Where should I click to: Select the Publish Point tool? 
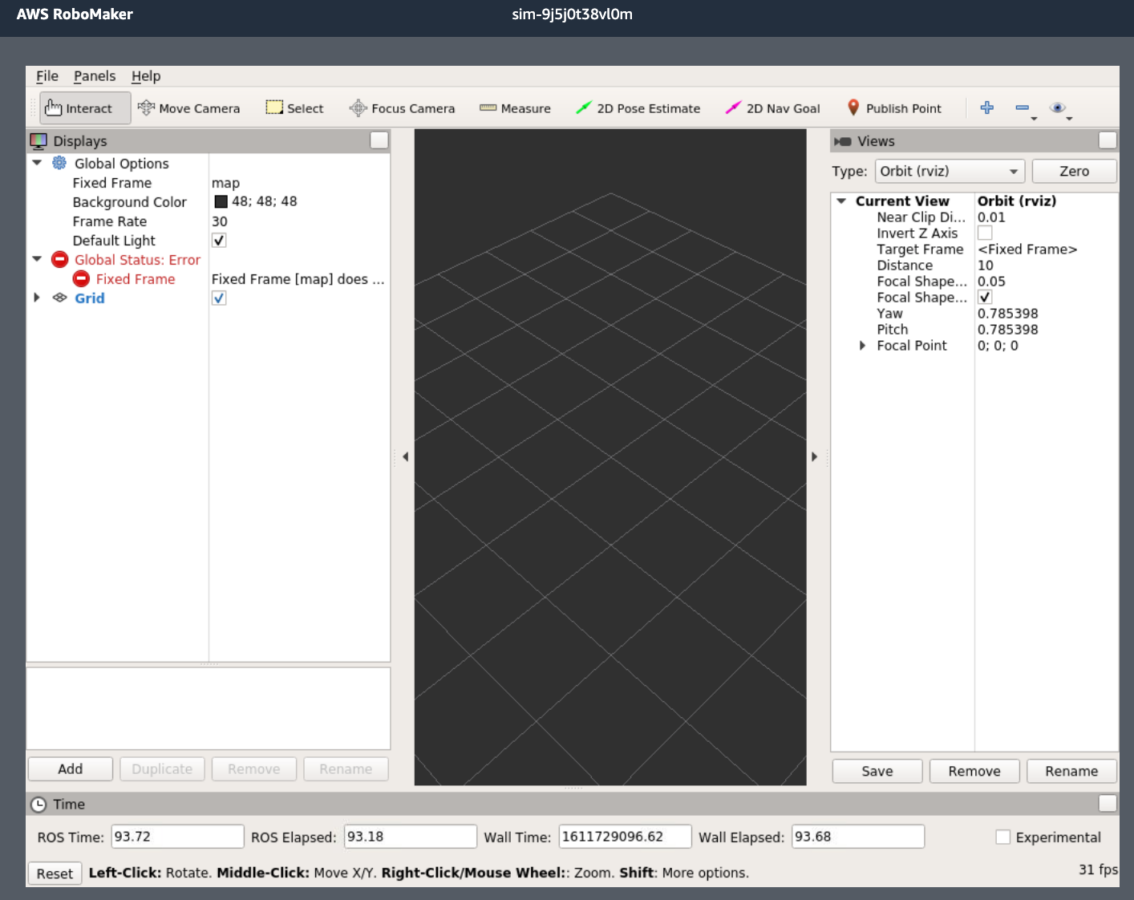894,108
